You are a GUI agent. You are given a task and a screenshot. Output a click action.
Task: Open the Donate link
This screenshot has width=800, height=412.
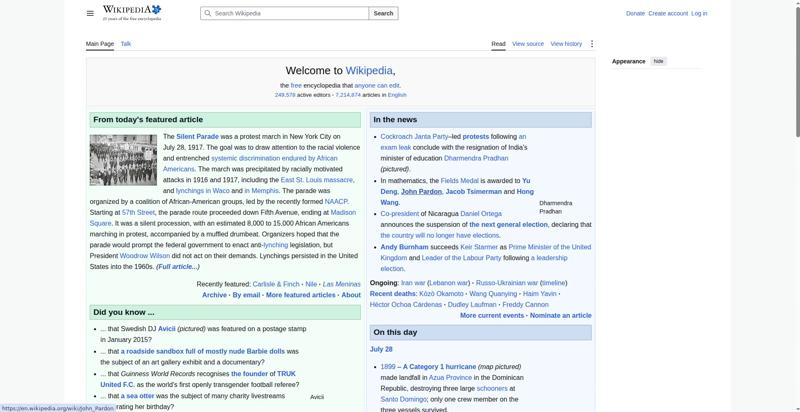[x=635, y=13]
